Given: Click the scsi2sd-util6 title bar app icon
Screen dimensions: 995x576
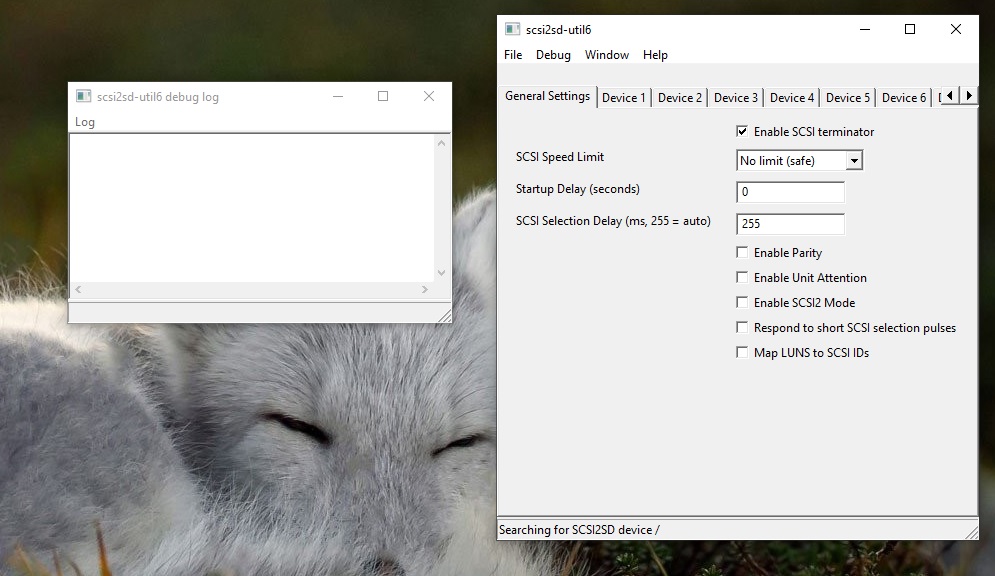Looking at the screenshot, I should point(512,29).
